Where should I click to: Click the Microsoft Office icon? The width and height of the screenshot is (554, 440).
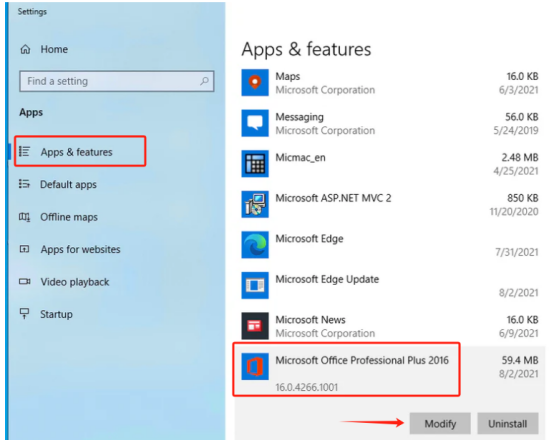255,366
